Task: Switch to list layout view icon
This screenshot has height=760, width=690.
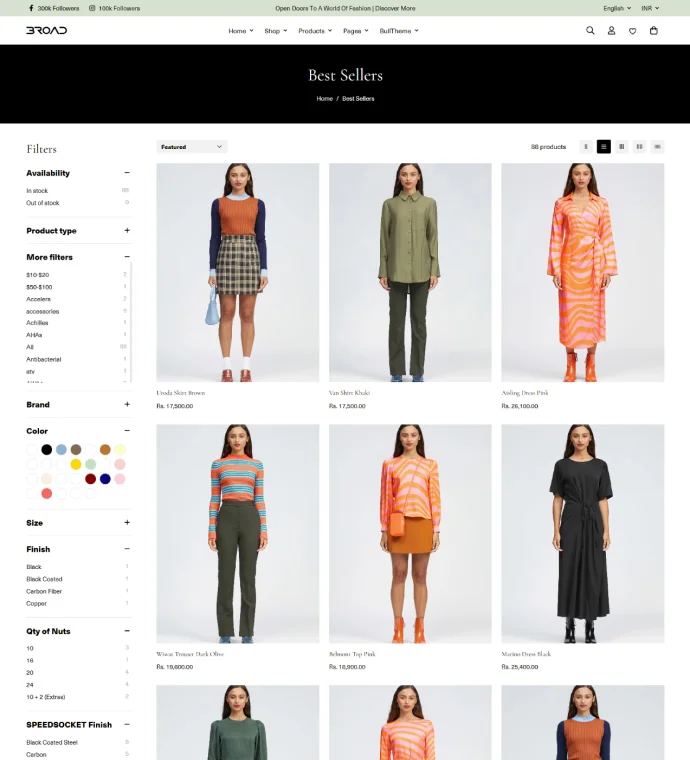Action: point(658,146)
